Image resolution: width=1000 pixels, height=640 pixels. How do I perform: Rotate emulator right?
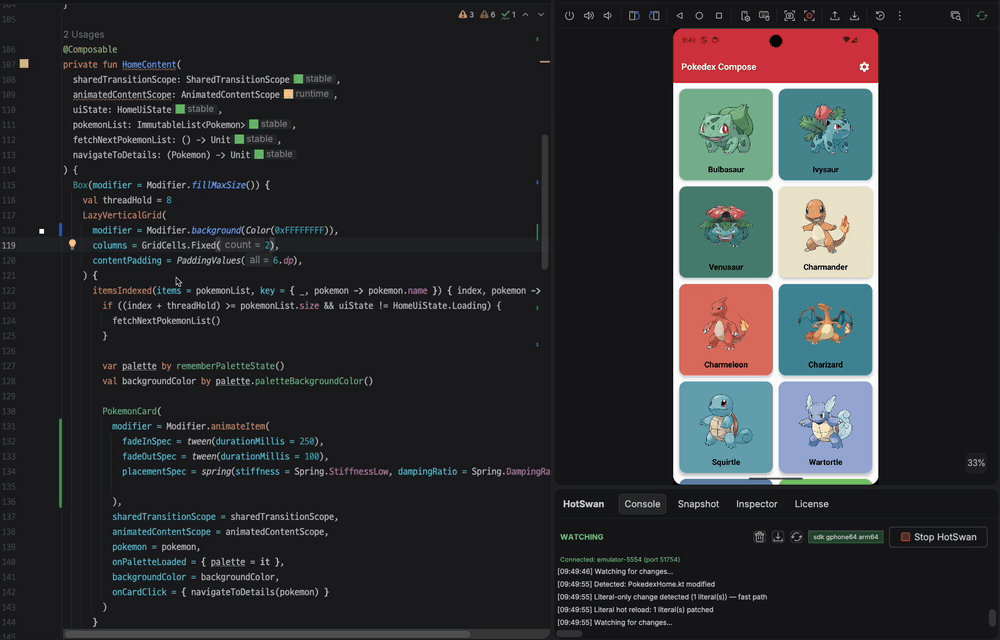pos(654,16)
